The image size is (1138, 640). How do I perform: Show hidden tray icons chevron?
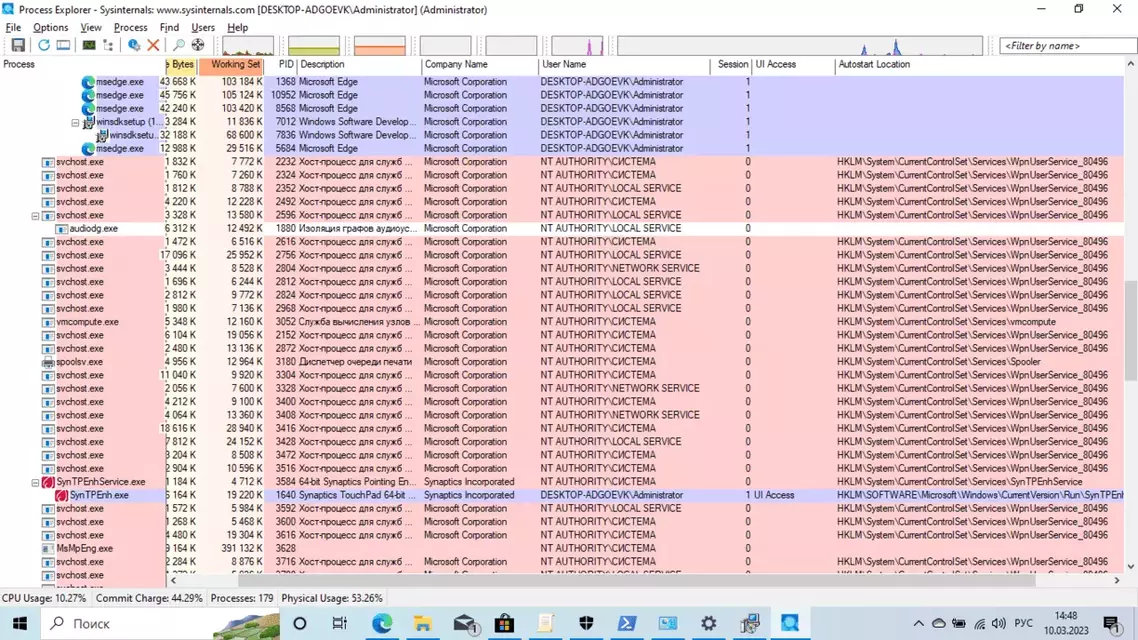pos(918,623)
